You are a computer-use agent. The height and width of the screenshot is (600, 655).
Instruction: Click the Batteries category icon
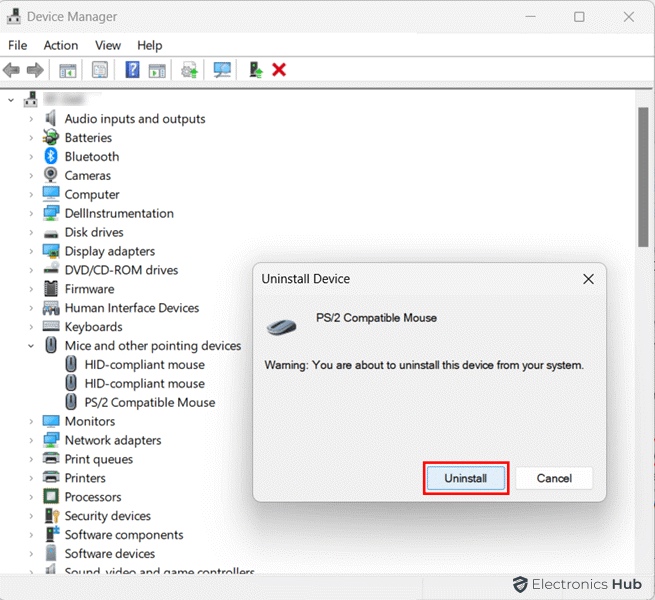coord(51,137)
